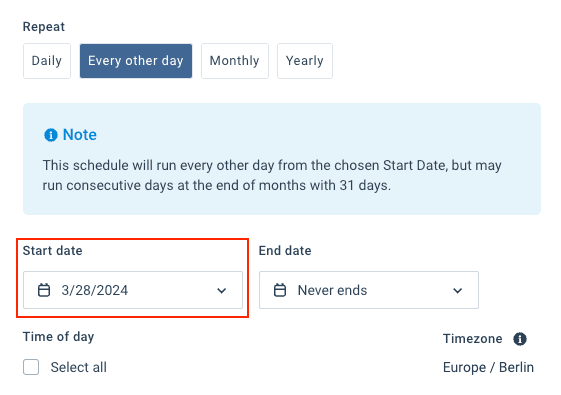Open the 3/28/2024 date picker
Image resolution: width=561 pixels, height=395 pixels.
tap(133, 290)
